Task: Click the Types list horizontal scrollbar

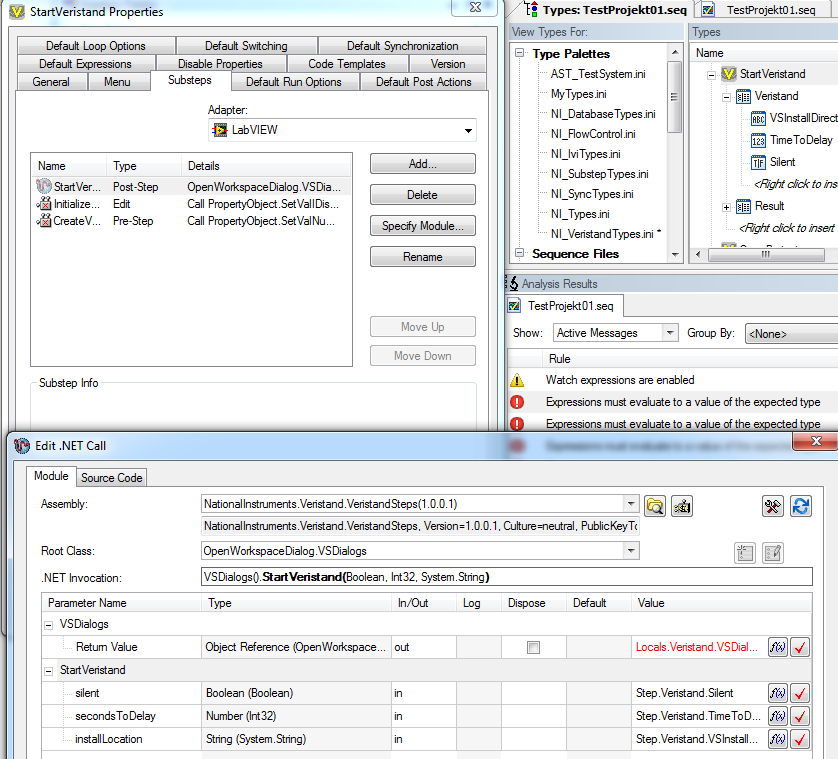Action: [x=766, y=255]
